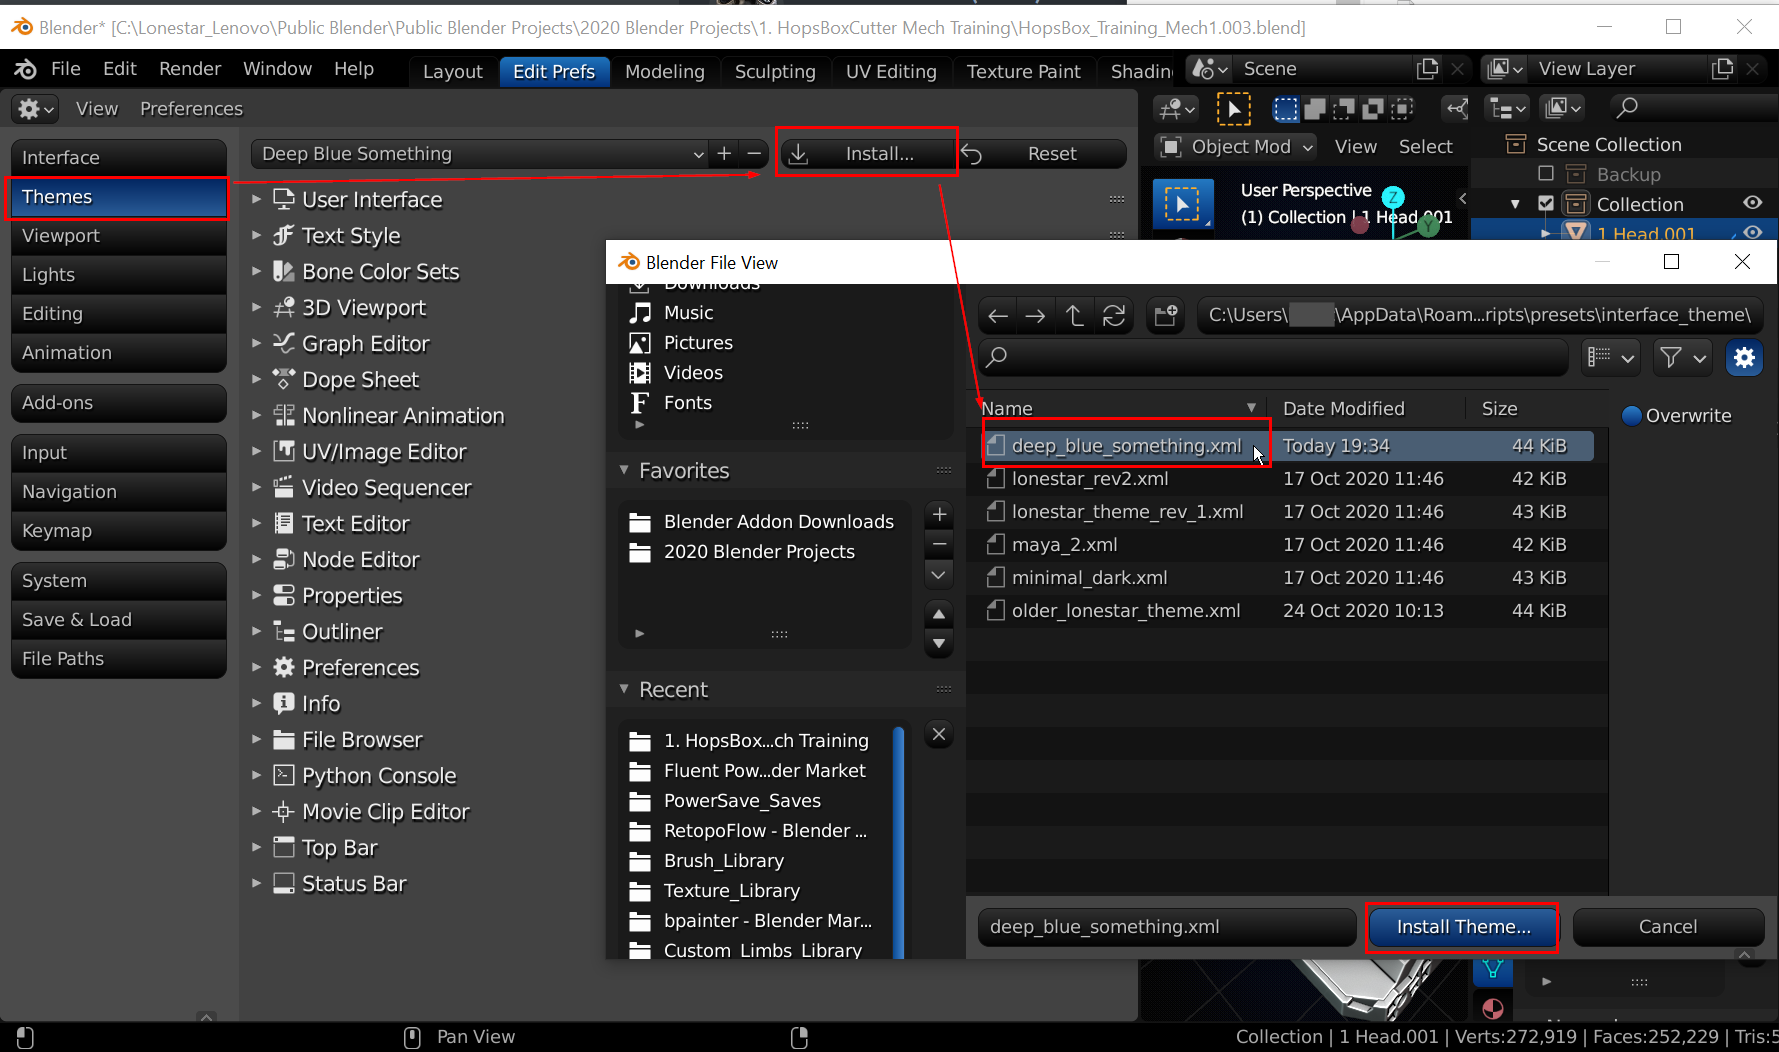Screen dimensions: 1779x1052
Task: Select the tweak select tool in viewport
Action: click(1182, 205)
